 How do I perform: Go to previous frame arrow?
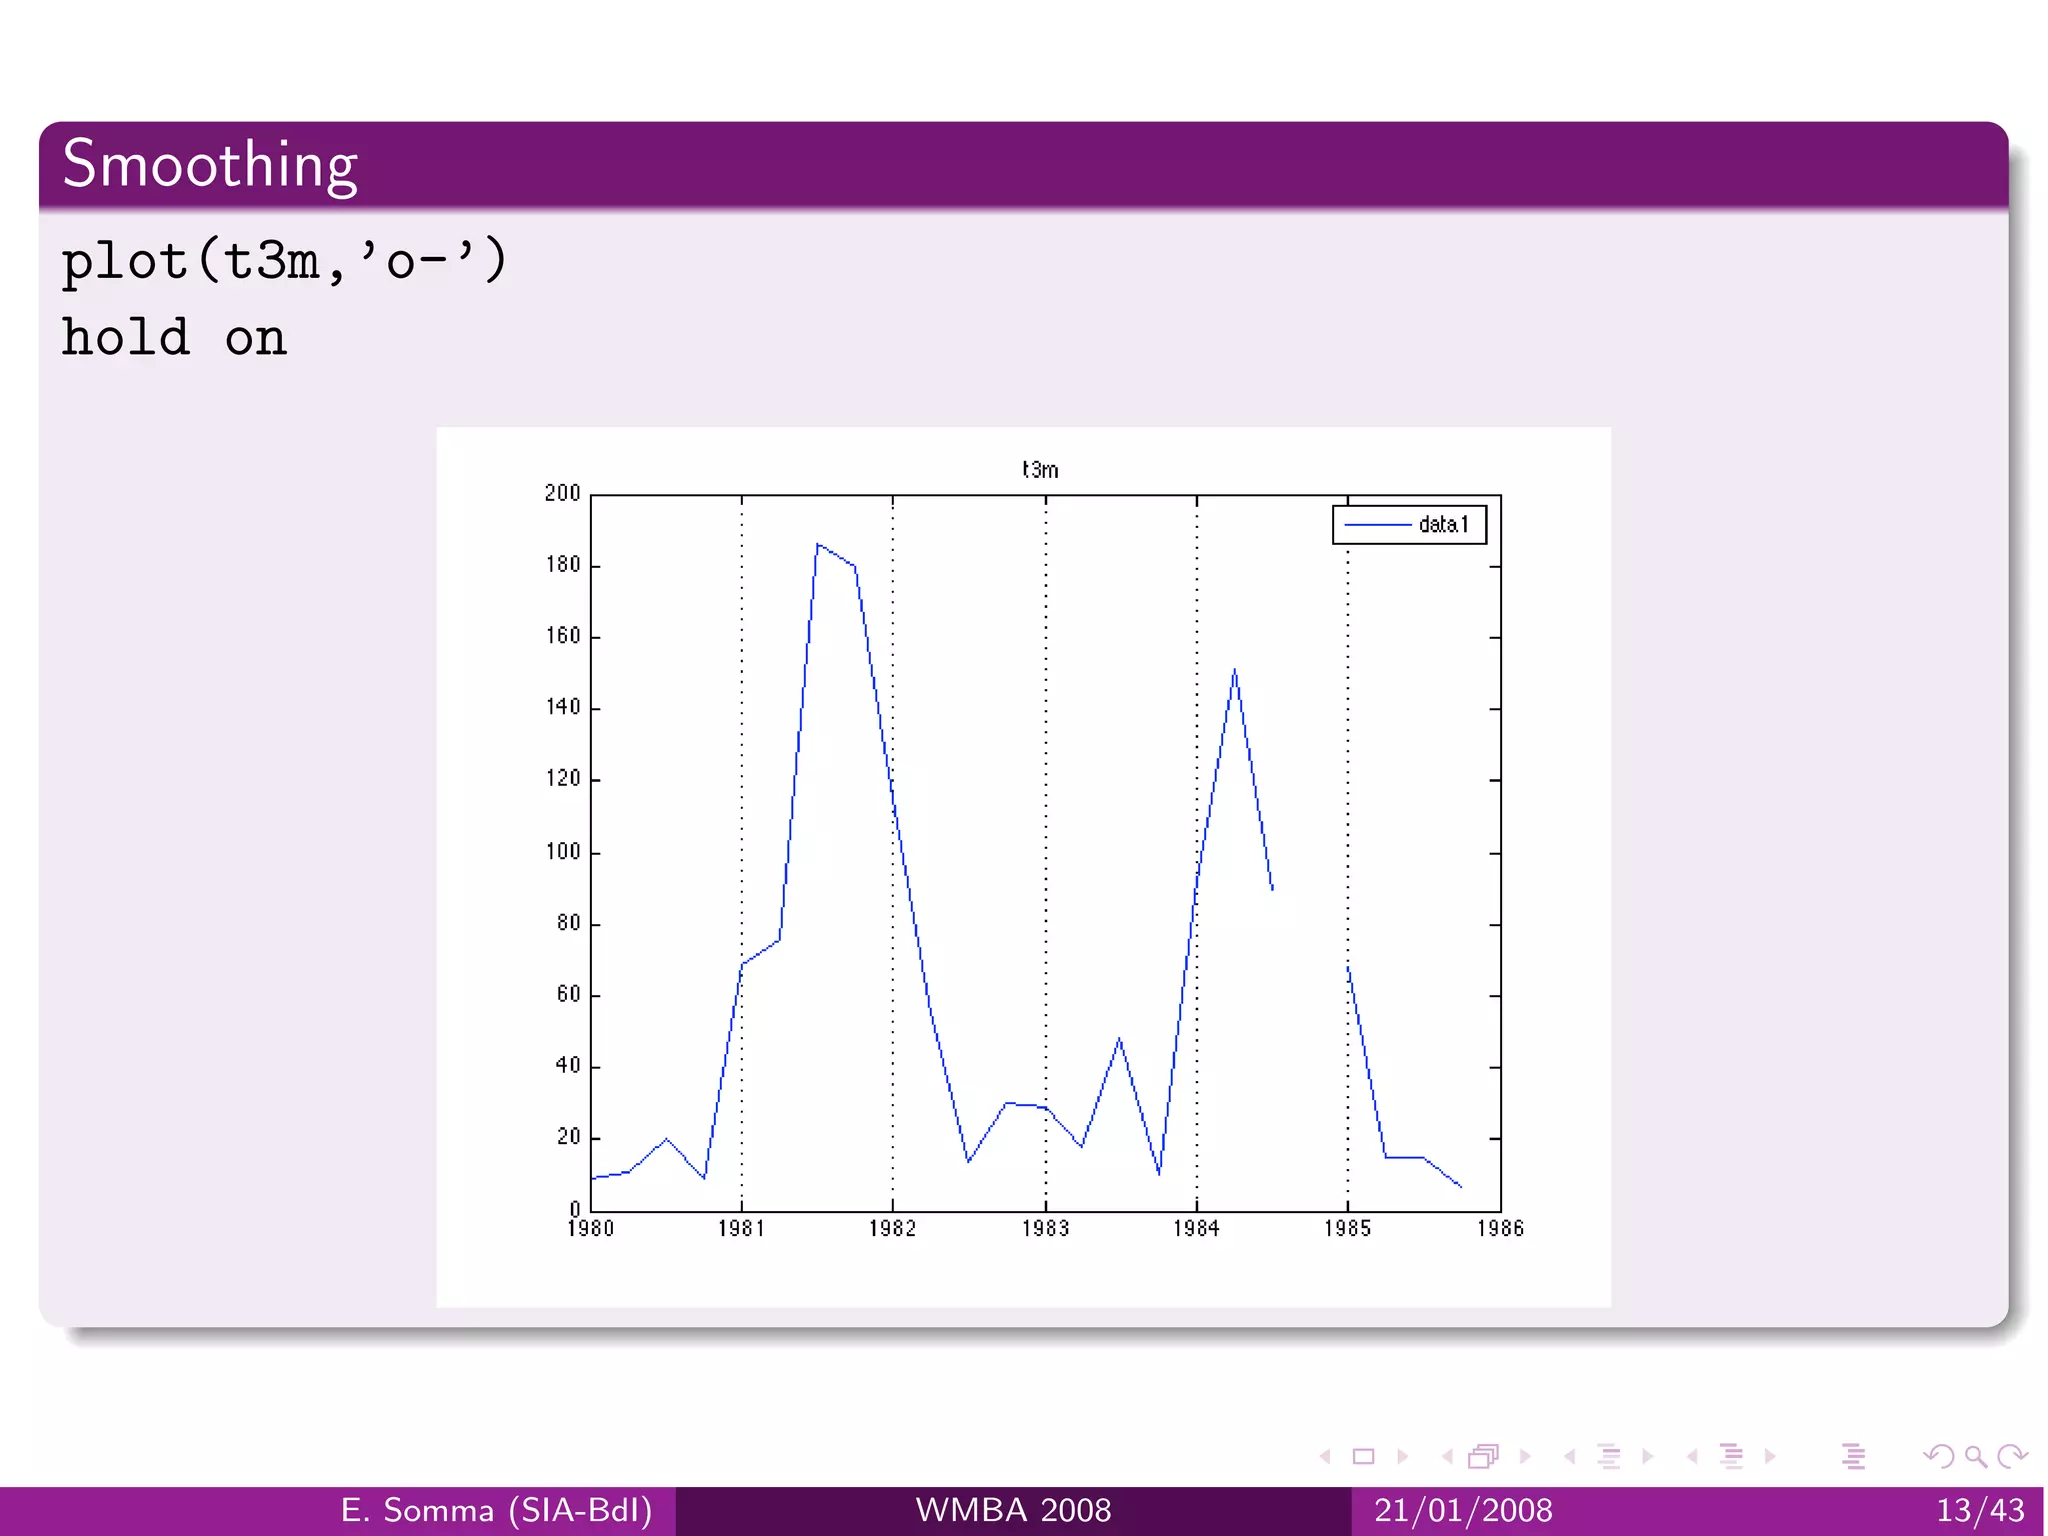pos(1447,1457)
